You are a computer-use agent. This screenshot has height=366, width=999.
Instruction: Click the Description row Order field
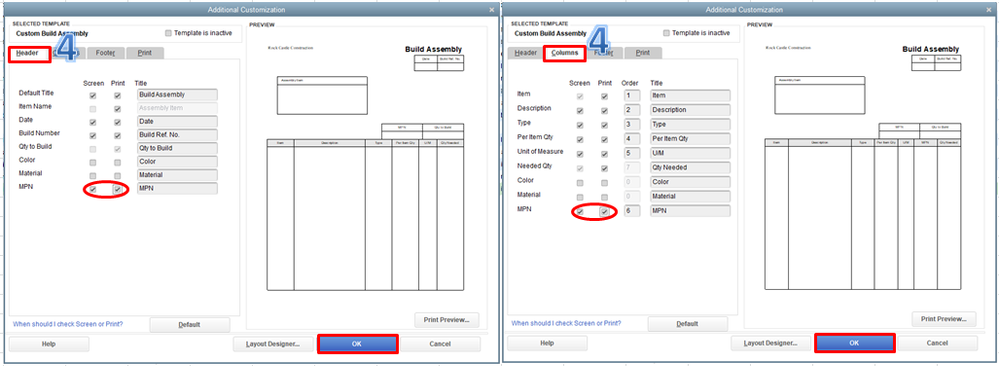coord(631,110)
